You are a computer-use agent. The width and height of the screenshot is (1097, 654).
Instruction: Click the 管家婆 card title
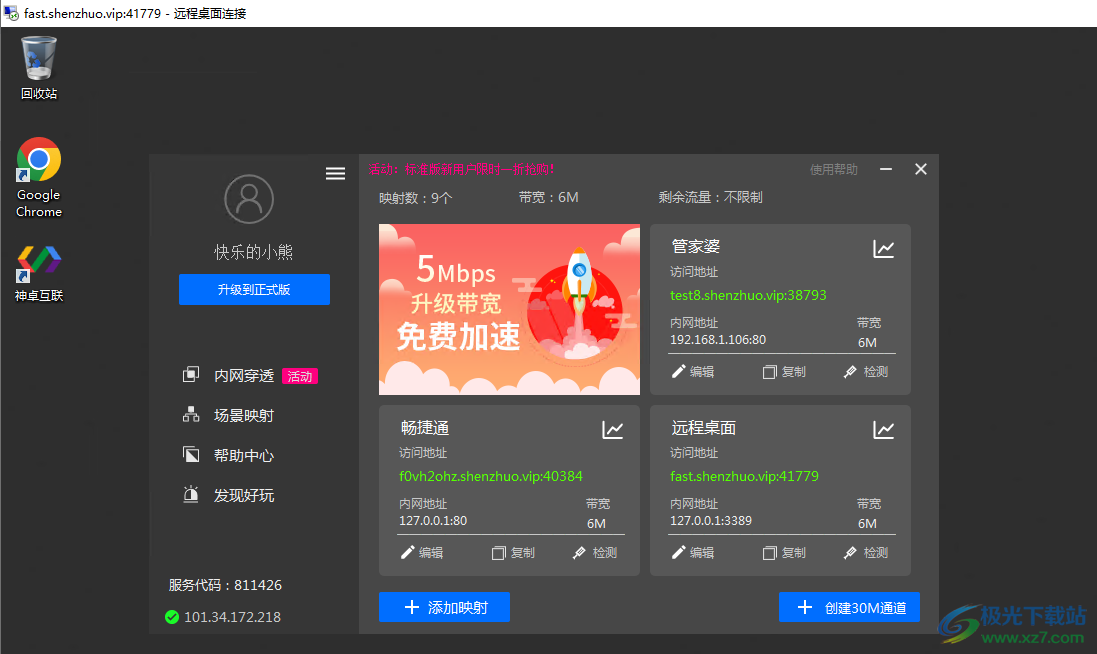point(695,246)
